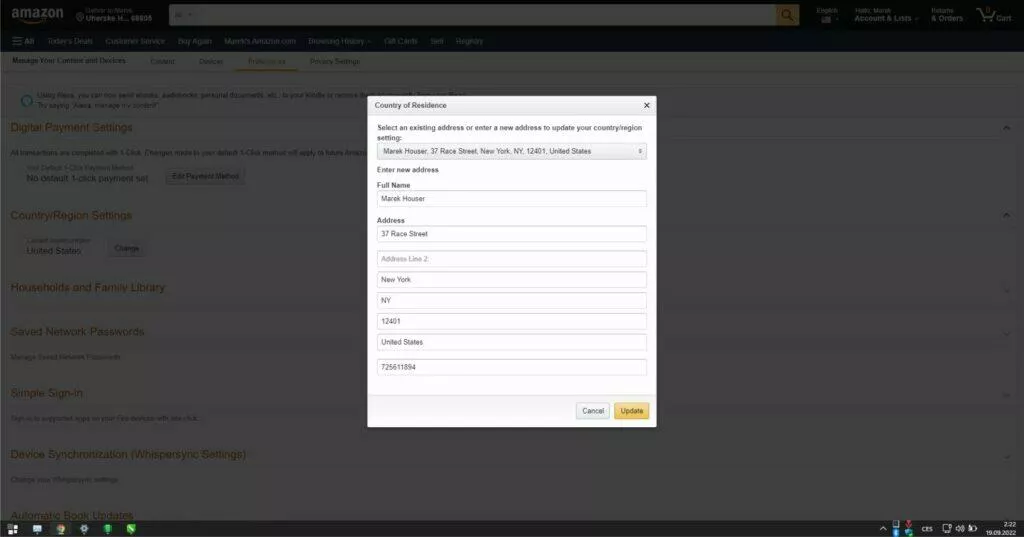Open the taskbar clock and date
The height and width of the screenshot is (537, 1024).
[x=1001, y=529]
